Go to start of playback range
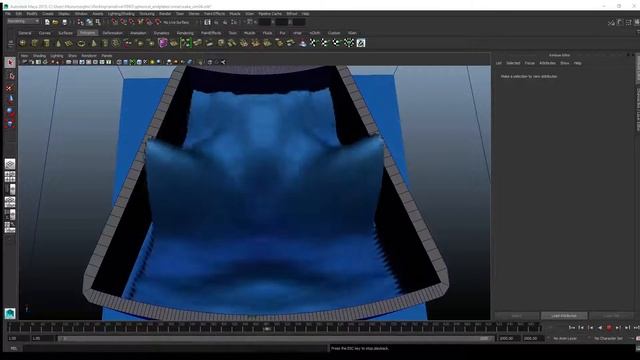 click(571, 327)
